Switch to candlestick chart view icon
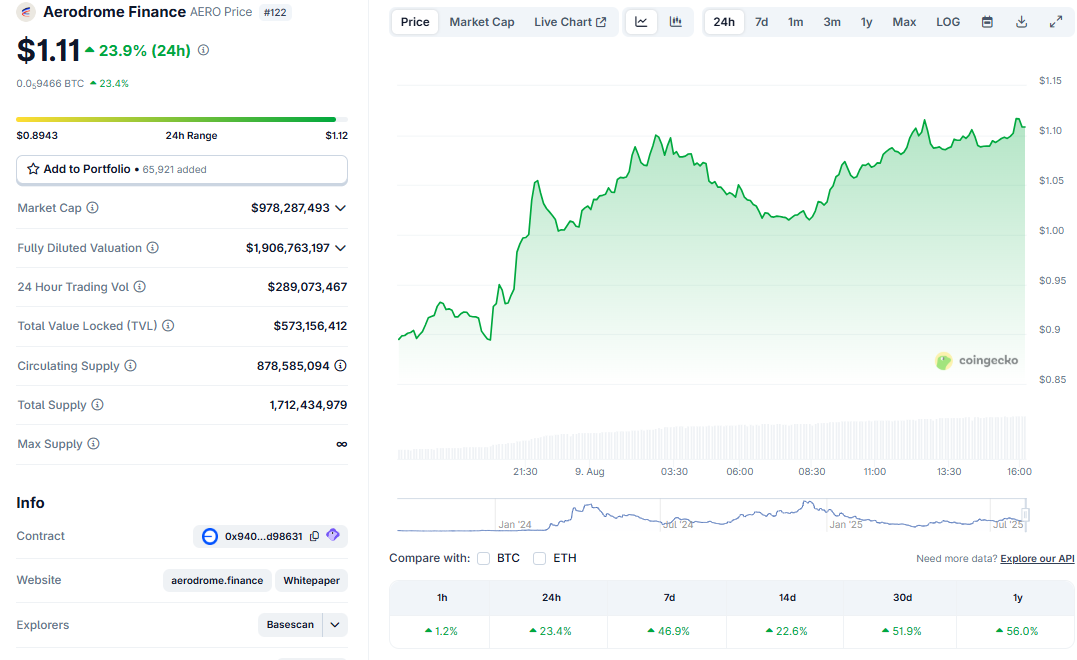The image size is (1077, 660). pos(676,22)
